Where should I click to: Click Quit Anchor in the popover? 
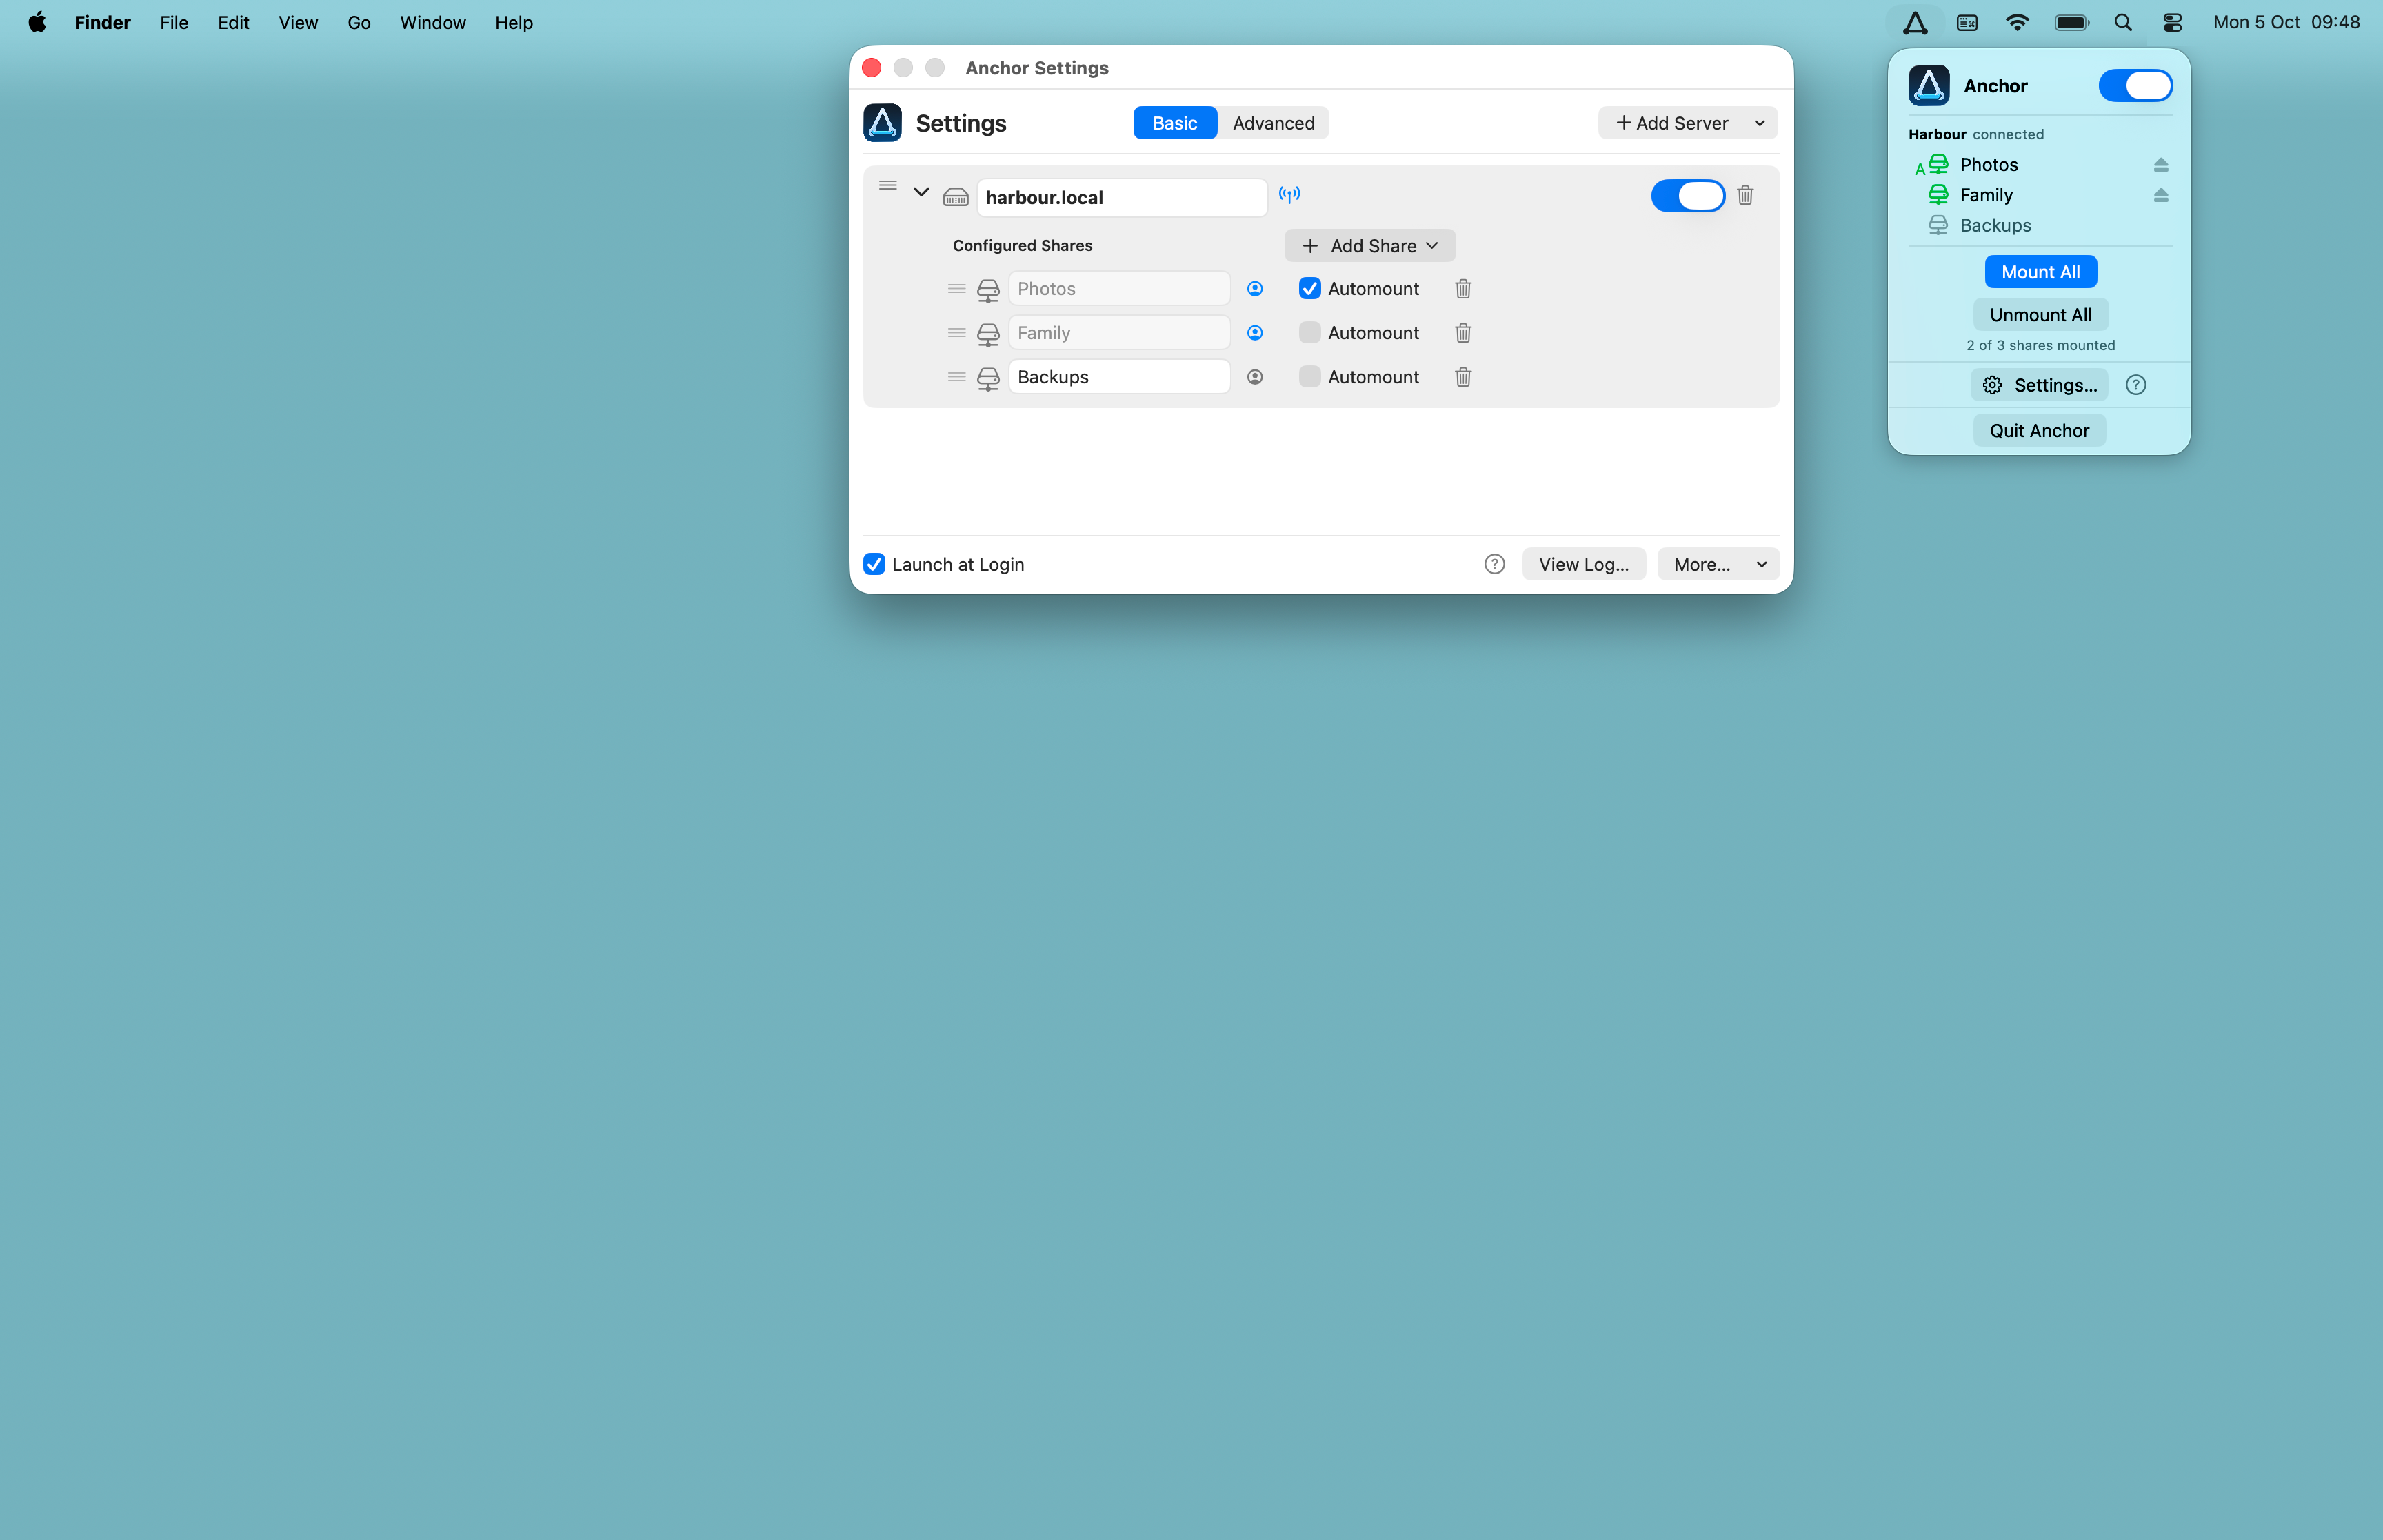pyautogui.click(x=2039, y=431)
